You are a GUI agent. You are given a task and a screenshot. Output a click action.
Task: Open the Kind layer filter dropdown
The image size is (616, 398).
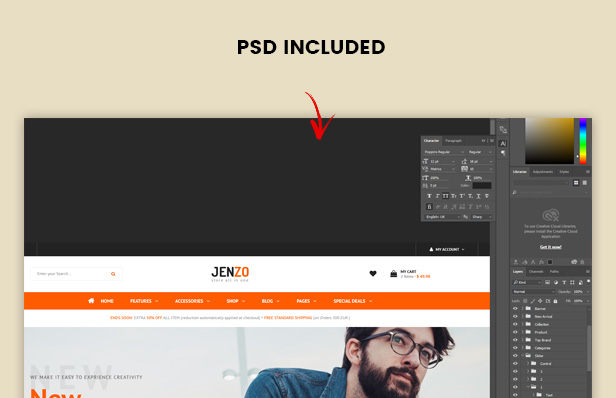(x=527, y=282)
